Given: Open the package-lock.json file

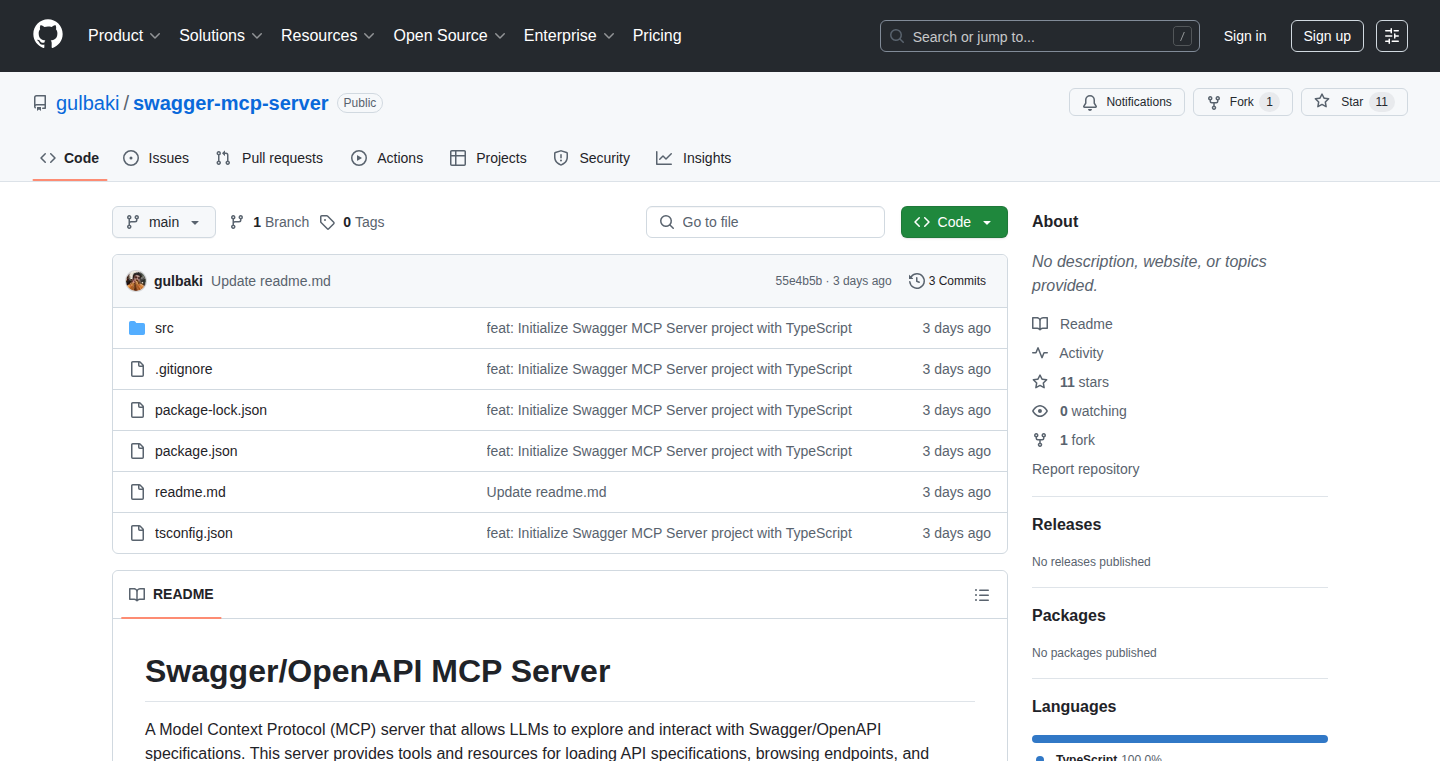Looking at the screenshot, I should click(x=211, y=410).
